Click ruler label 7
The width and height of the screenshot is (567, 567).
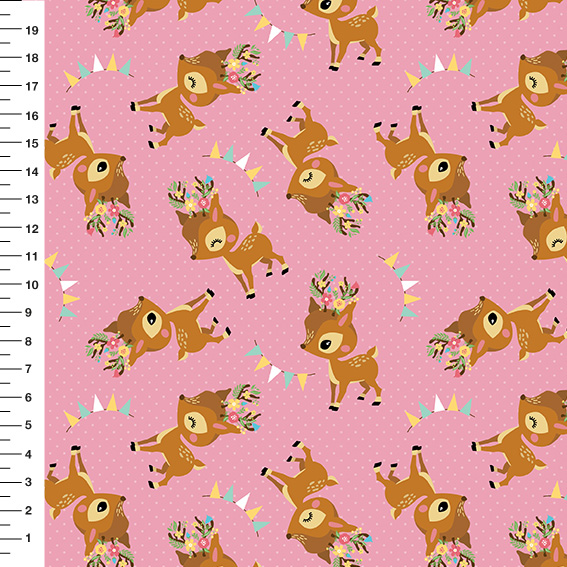29,369
